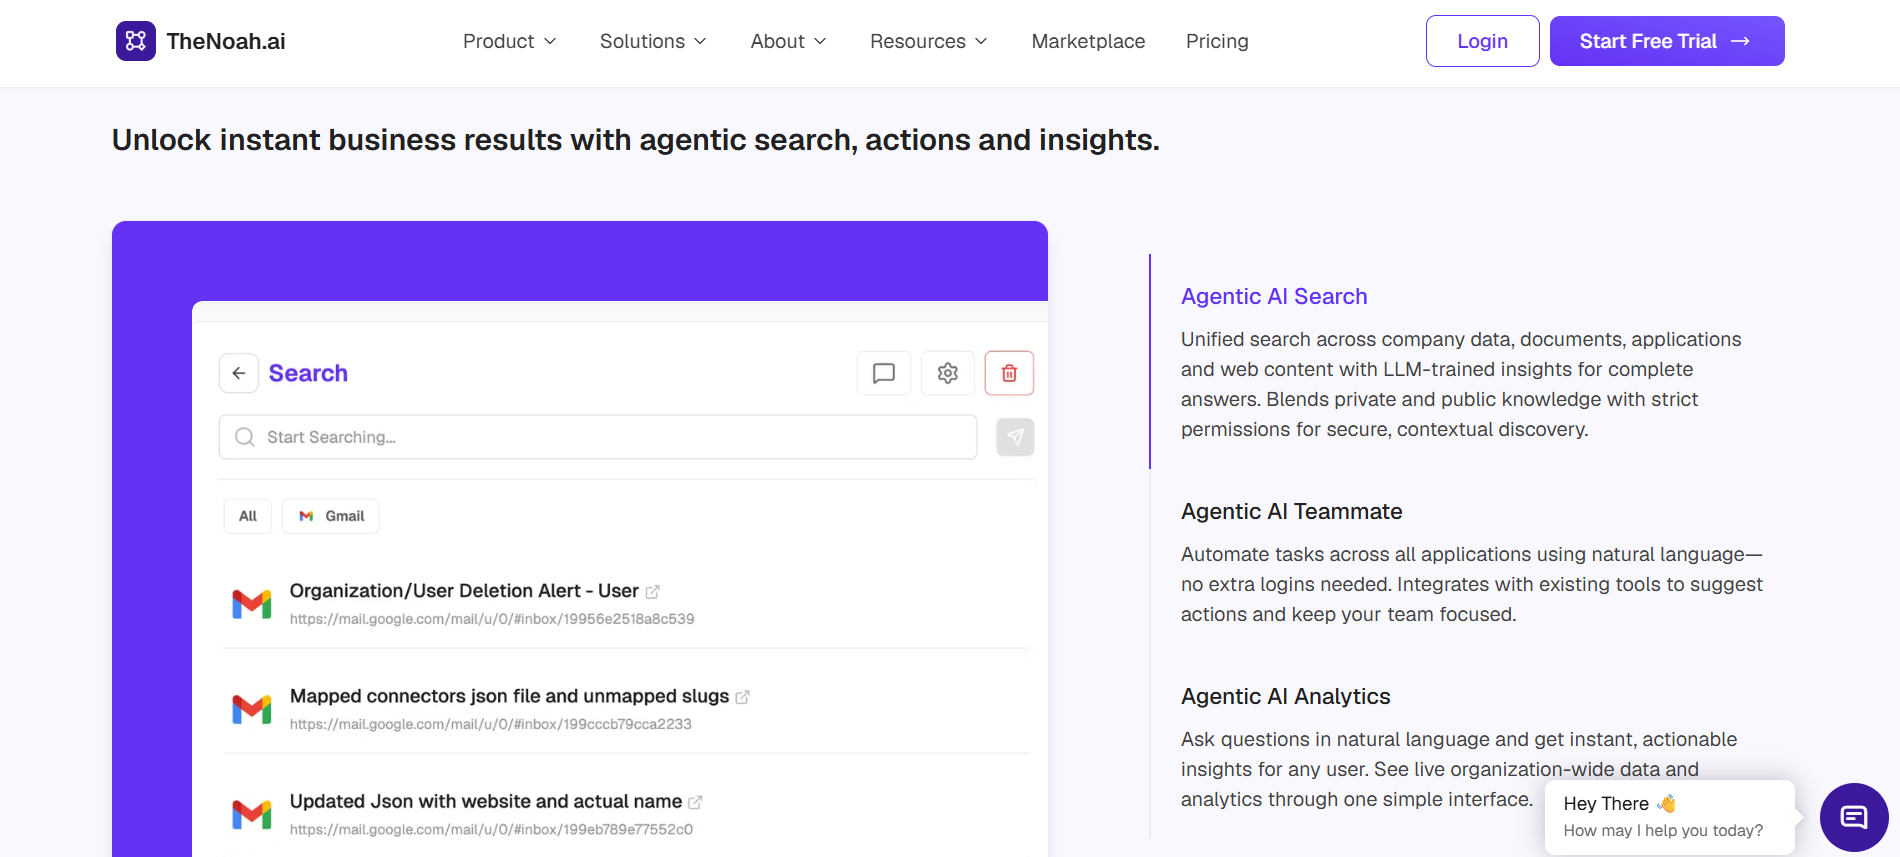Click the URL ending in 199eb789e77552c0
Screen dimensions: 1900x857
click(491, 829)
